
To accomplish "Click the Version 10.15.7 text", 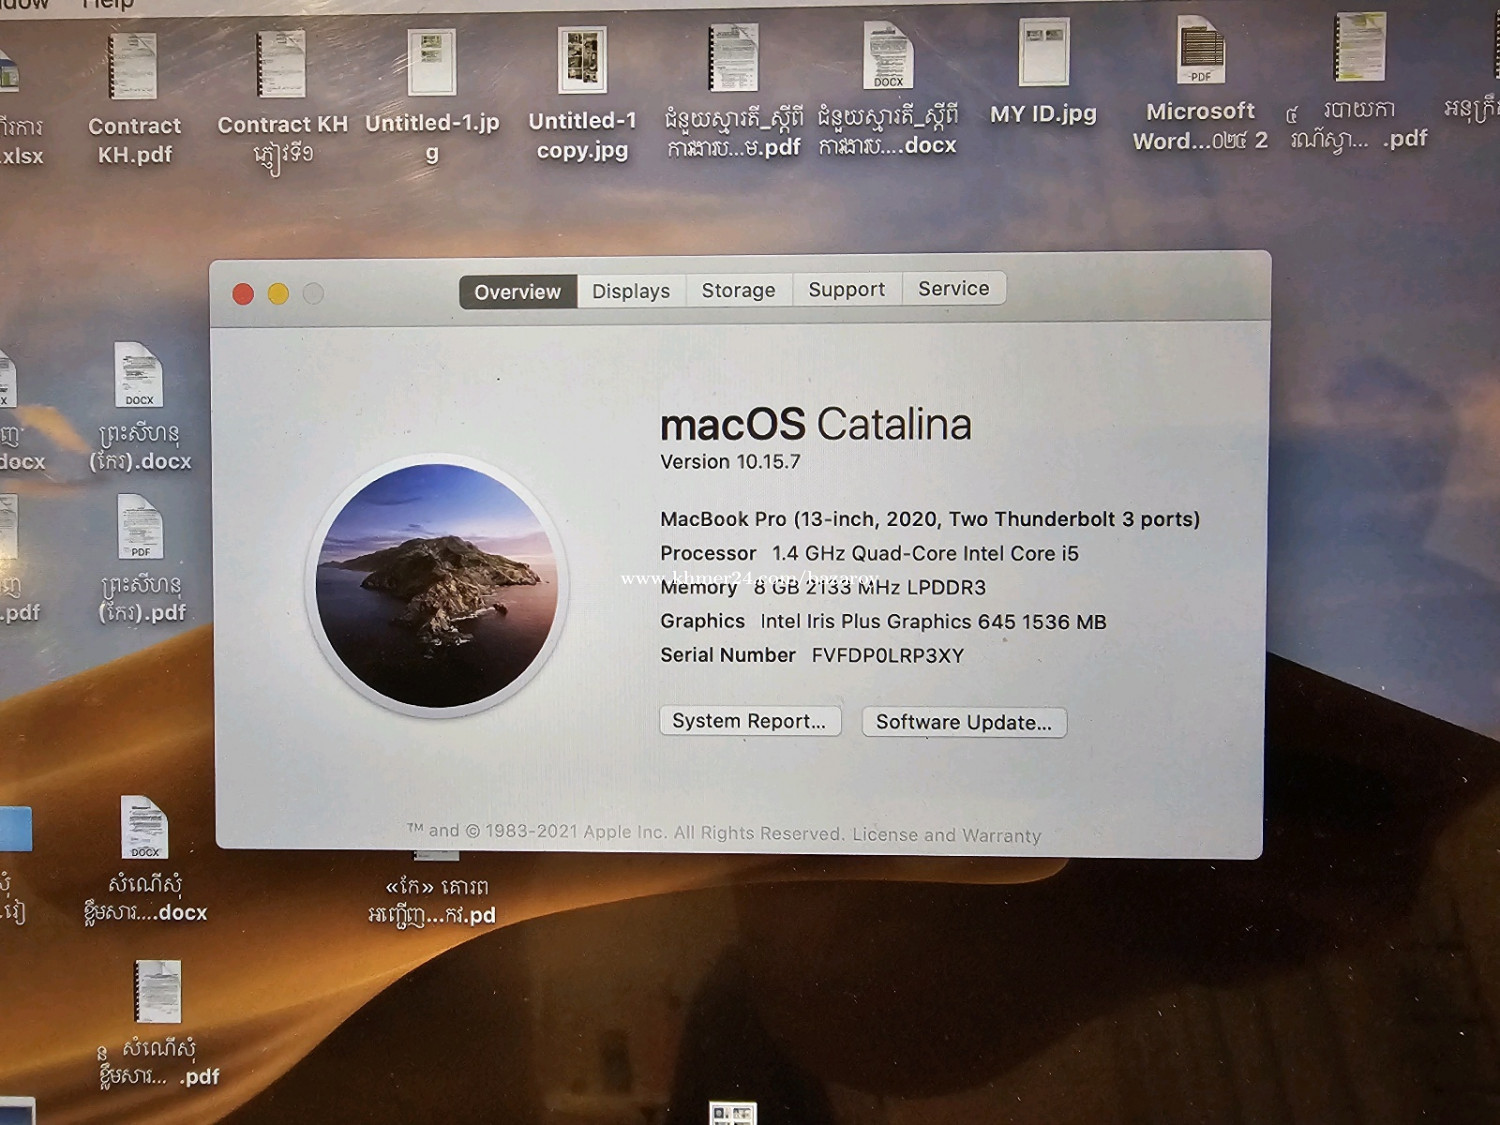I will point(730,462).
